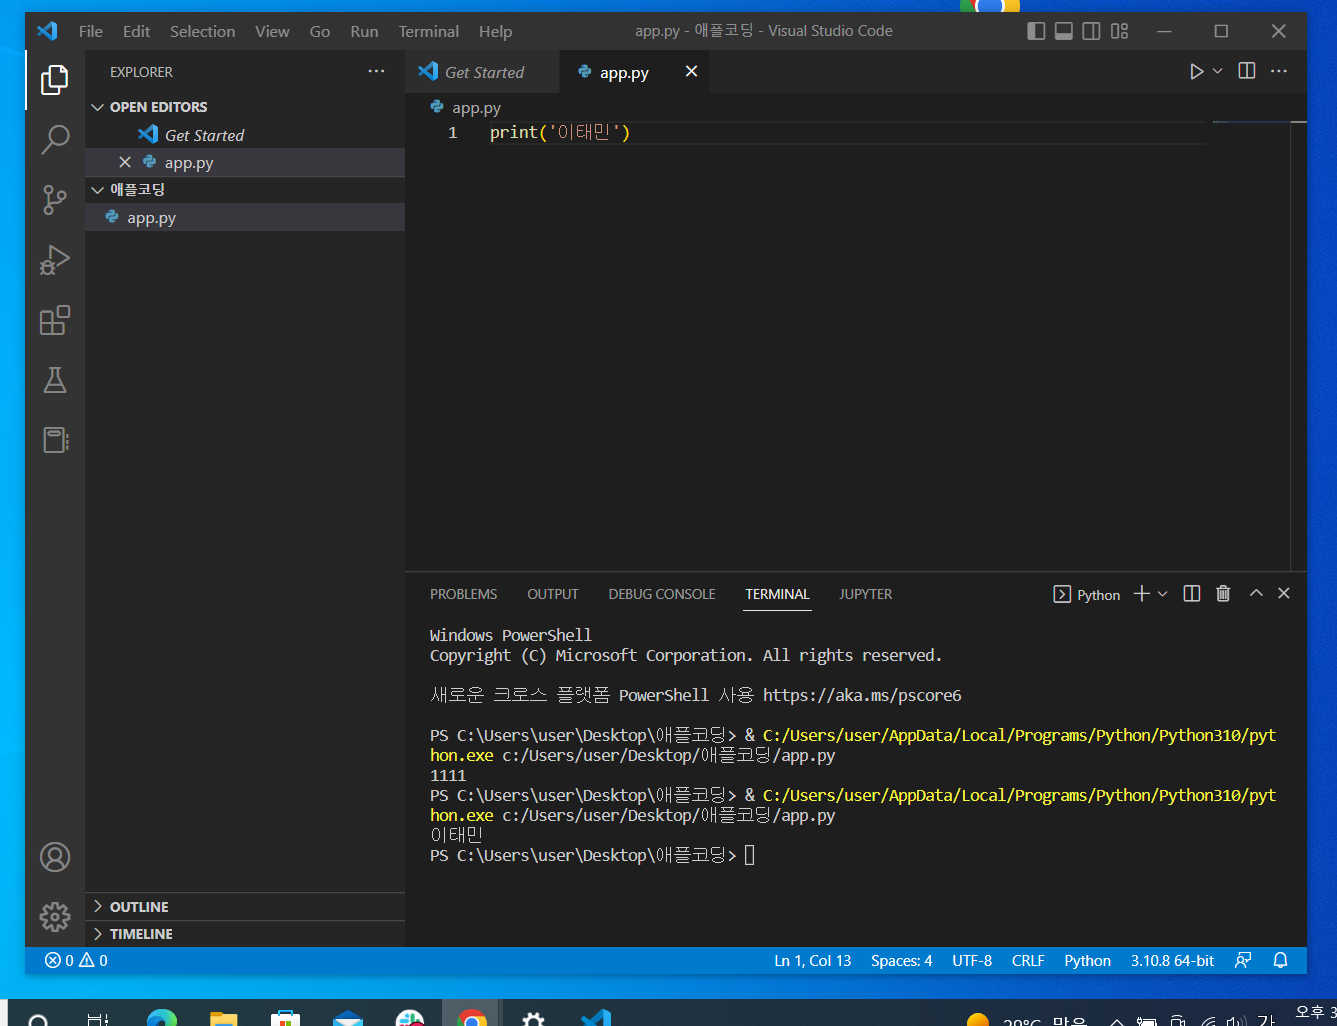Switch to the DEBUG CONSOLE tab
1337x1026 pixels.
pos(662,594)
